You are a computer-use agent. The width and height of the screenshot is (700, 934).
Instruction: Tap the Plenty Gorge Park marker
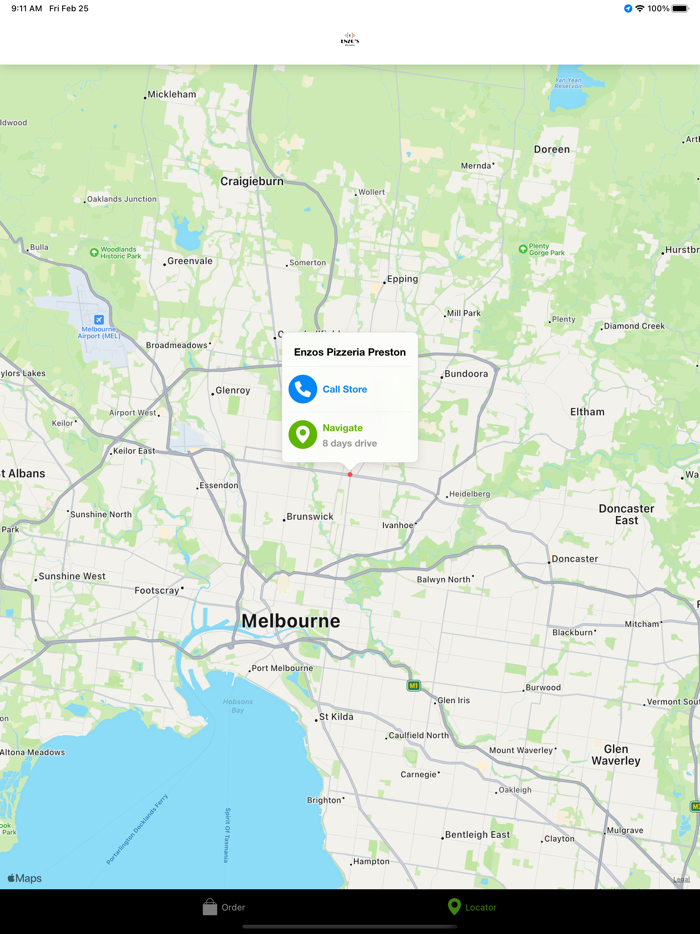click(522, 249)
